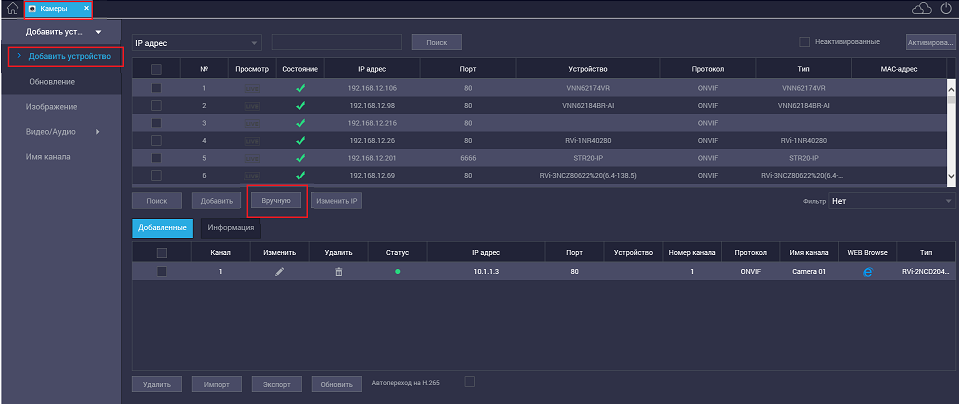Toggle Автопереход на H.265 checkbox

[x=470, y=381]
